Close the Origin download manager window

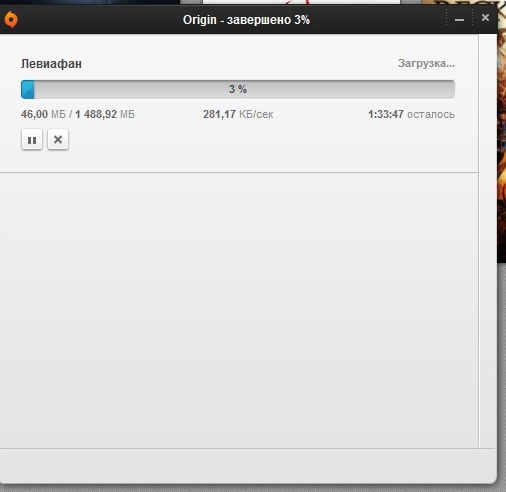(485, 18)
